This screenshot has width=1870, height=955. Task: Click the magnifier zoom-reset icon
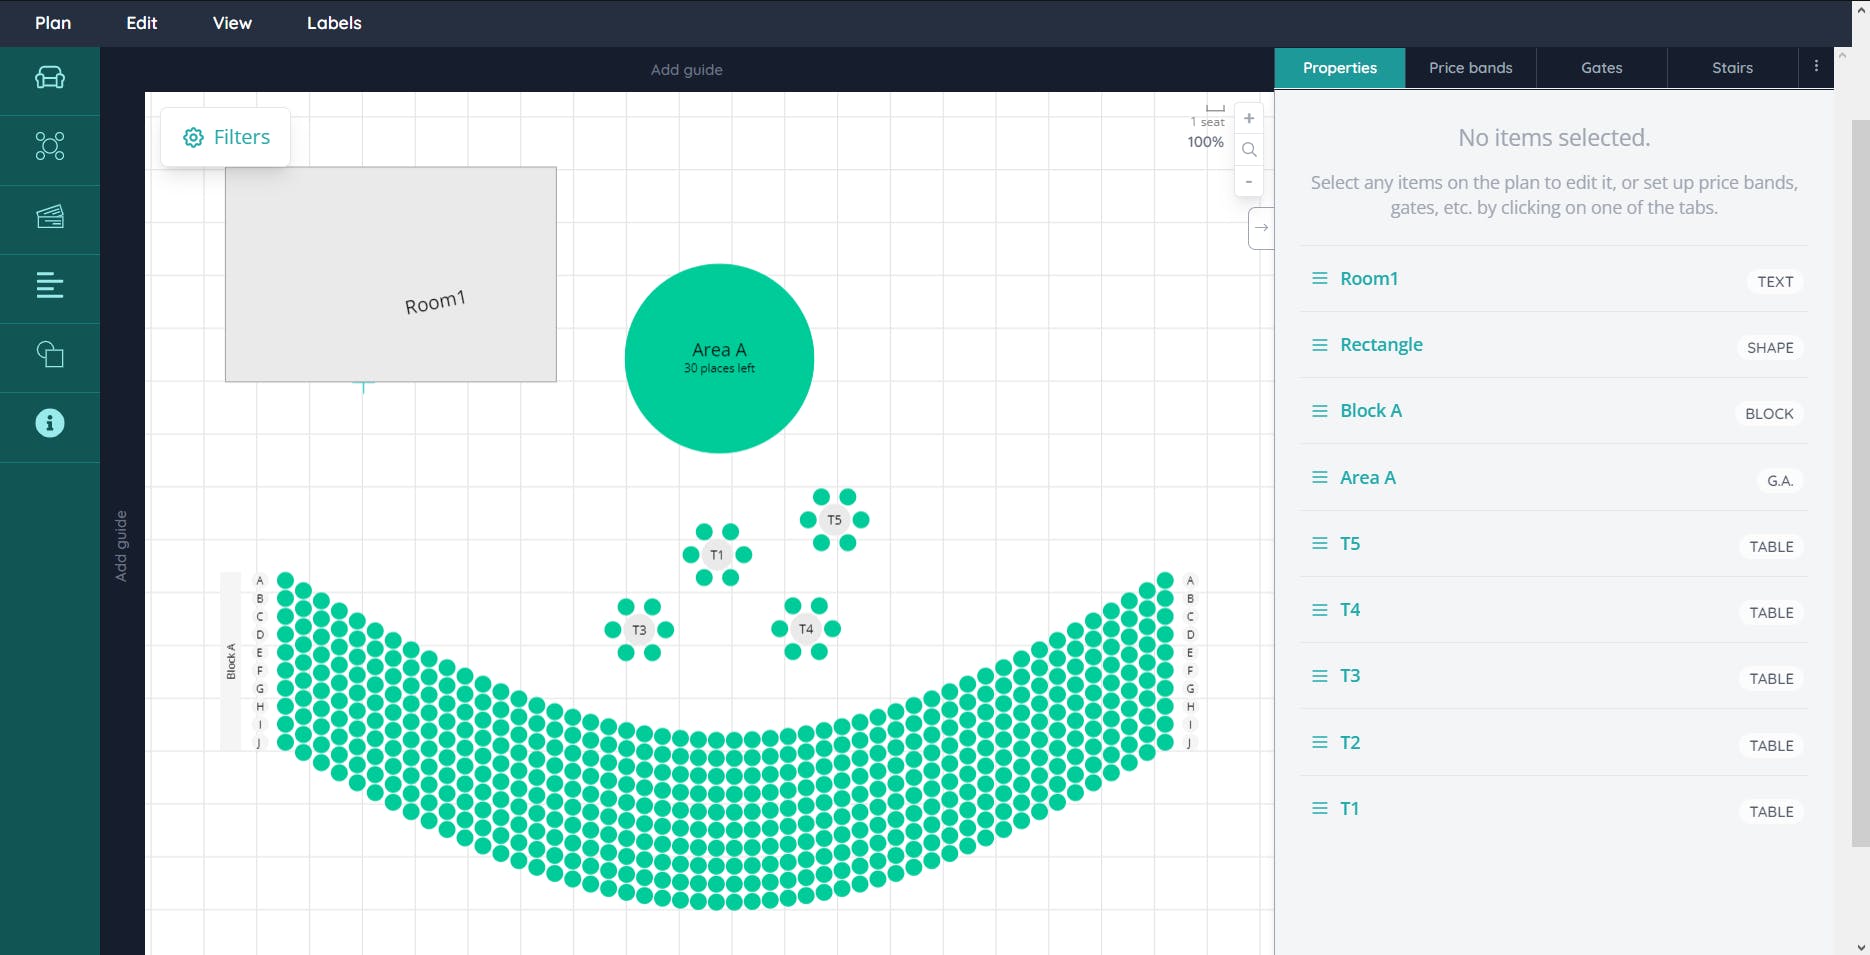pos(1249,150)
